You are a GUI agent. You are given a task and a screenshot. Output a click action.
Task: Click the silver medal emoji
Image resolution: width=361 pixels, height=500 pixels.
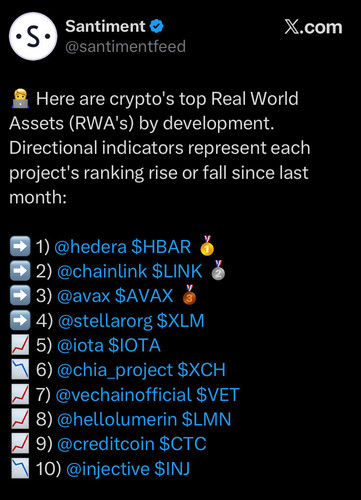[x=218, y=270]
